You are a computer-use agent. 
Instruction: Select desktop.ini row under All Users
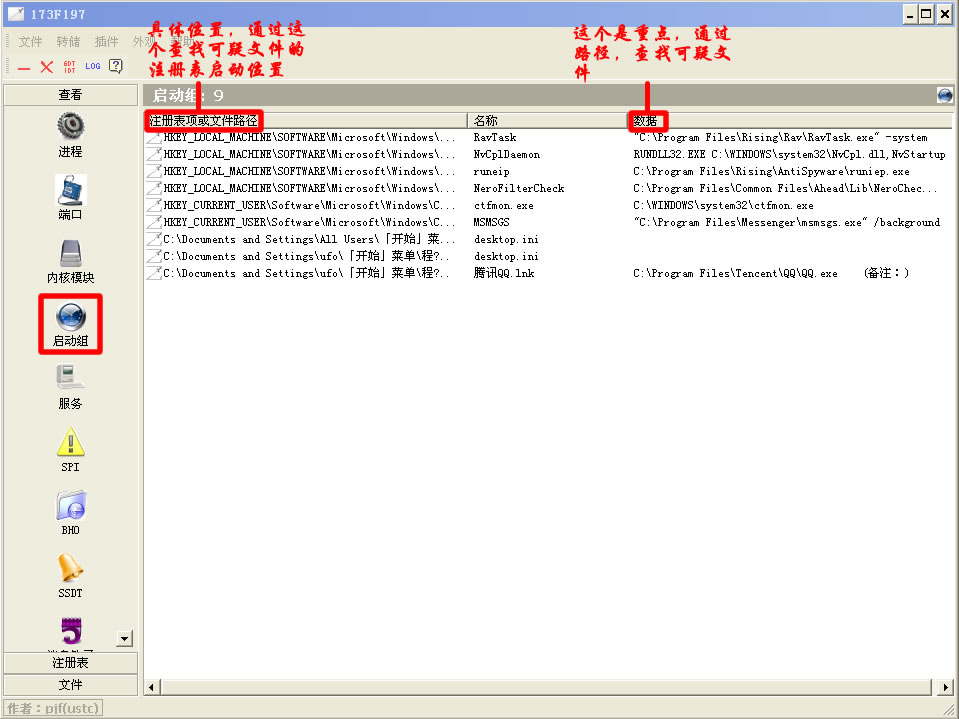(x=549, y=239)
